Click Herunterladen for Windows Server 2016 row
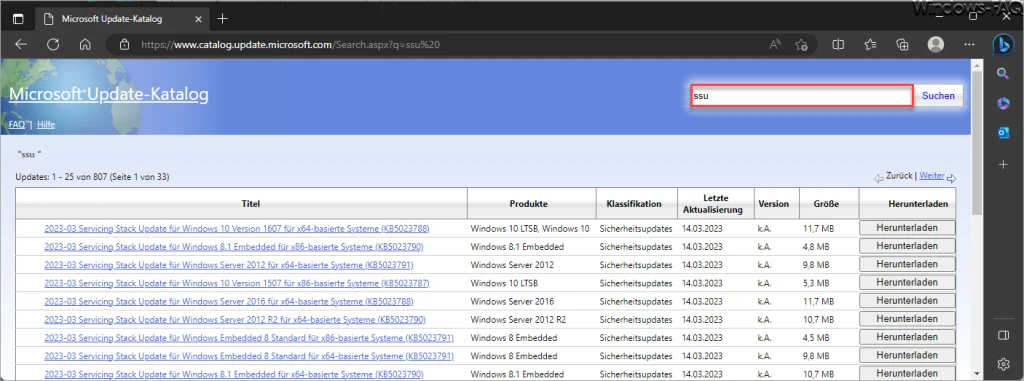 pos(907,301)
